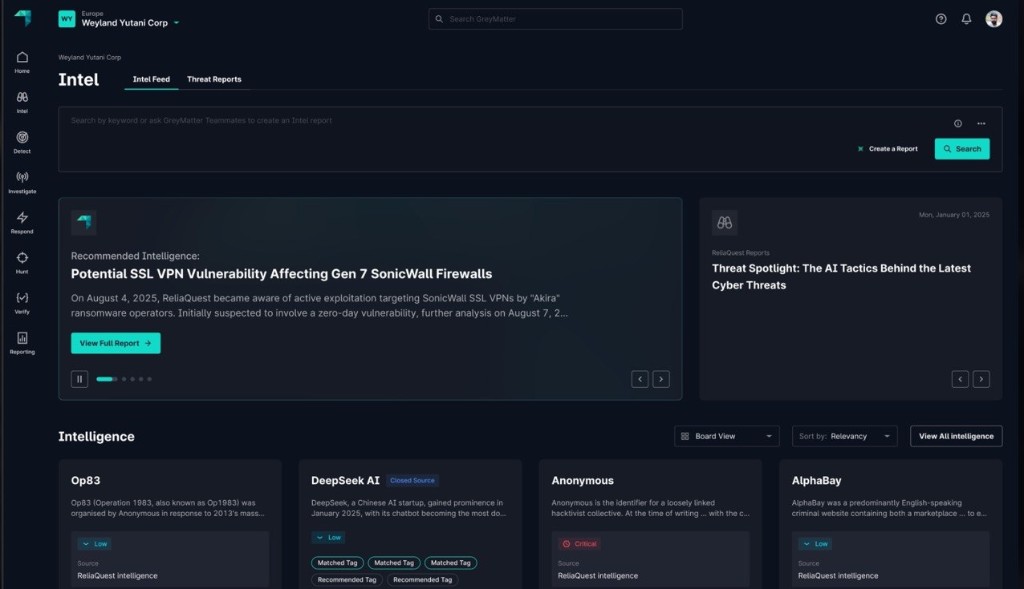Click View Full Report button
The image size is (1024, 589).
pyautogui.click(x=116, y=343)
